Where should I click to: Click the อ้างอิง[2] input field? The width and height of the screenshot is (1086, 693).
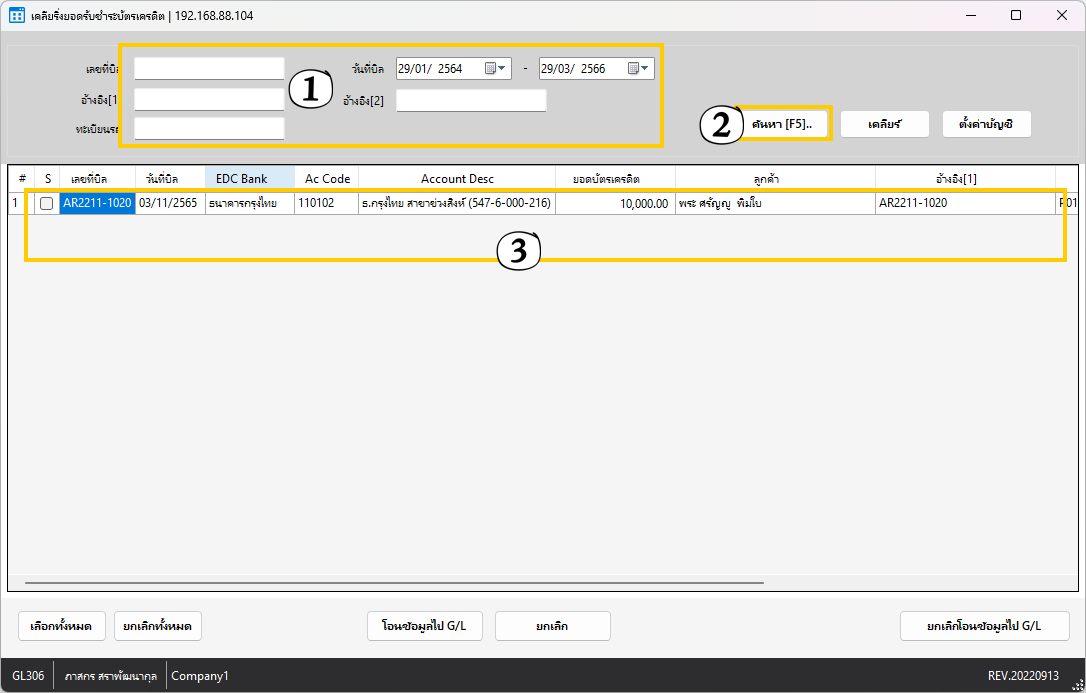click(471, 101)
